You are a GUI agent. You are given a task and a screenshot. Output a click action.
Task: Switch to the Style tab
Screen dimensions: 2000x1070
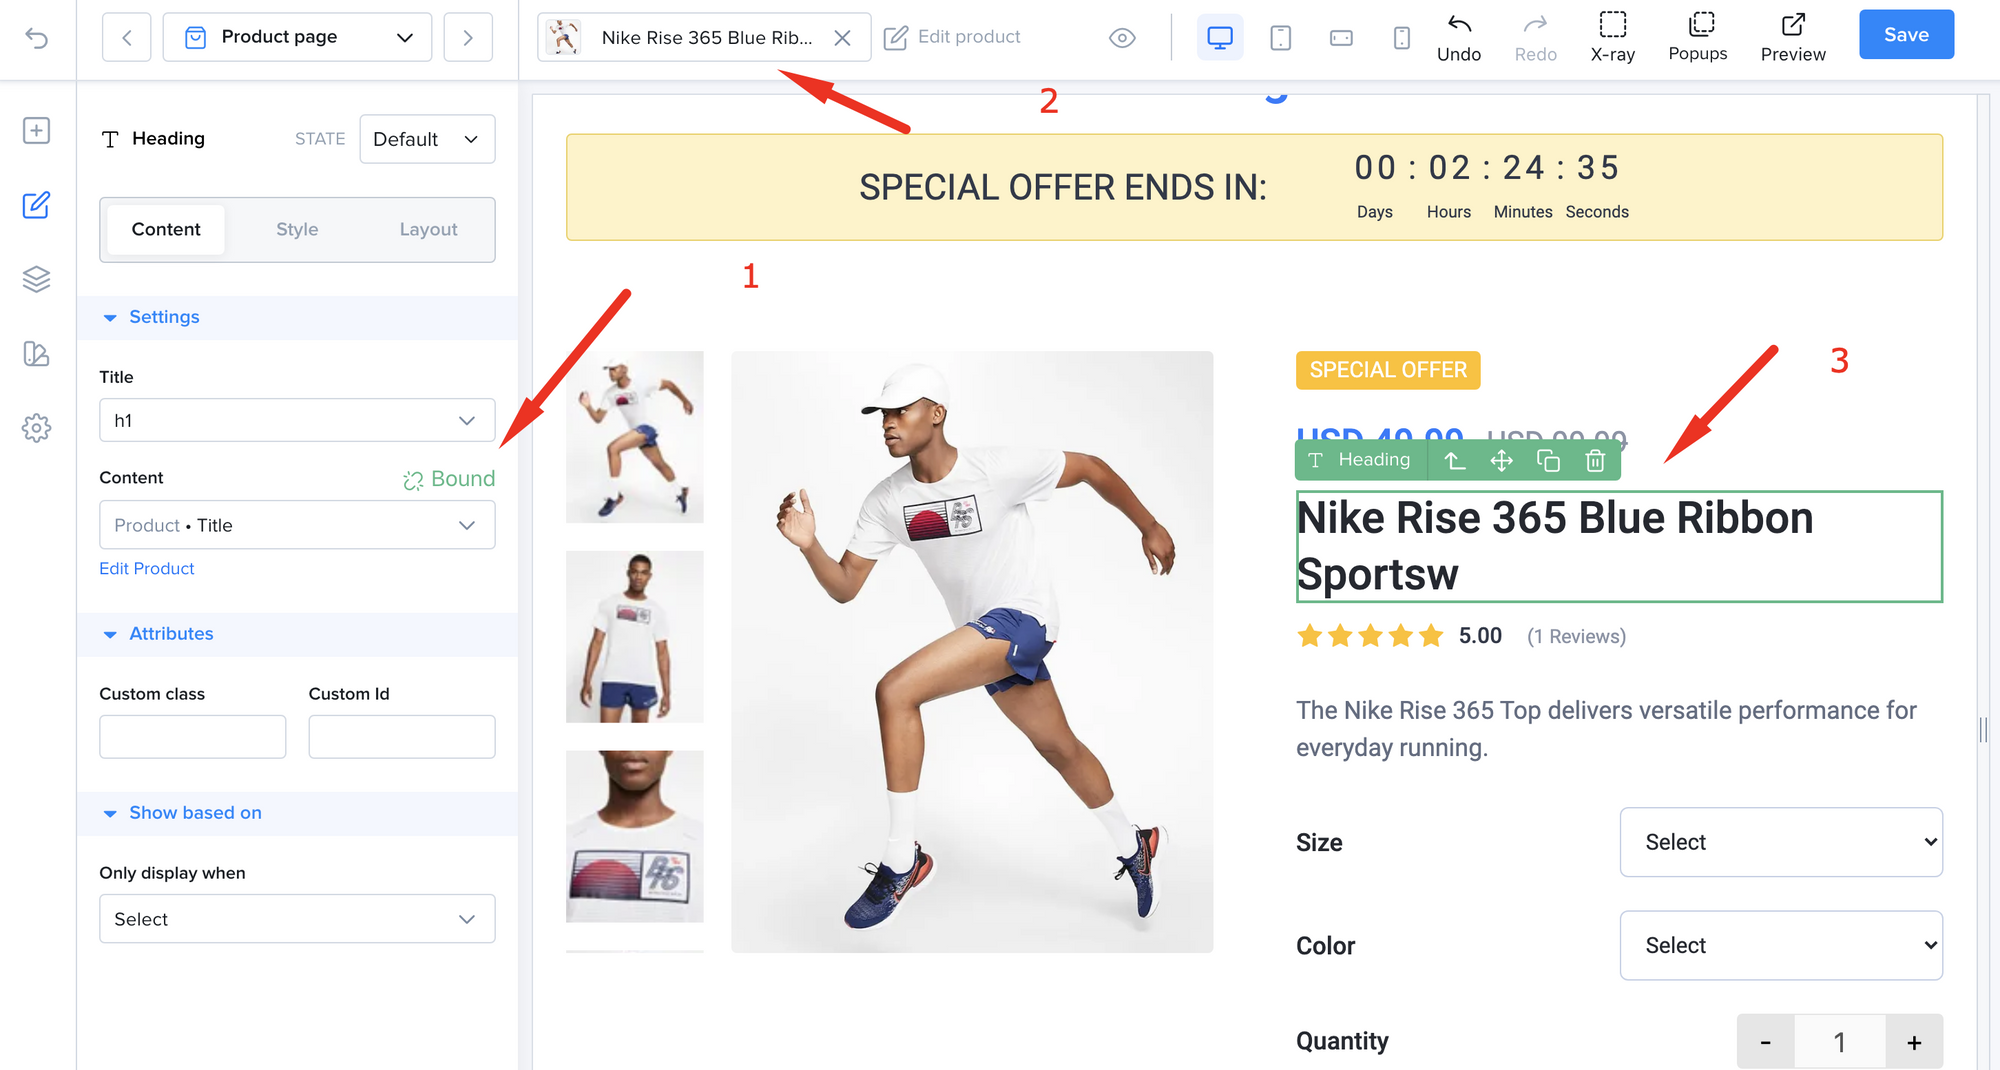coord(297,230)
